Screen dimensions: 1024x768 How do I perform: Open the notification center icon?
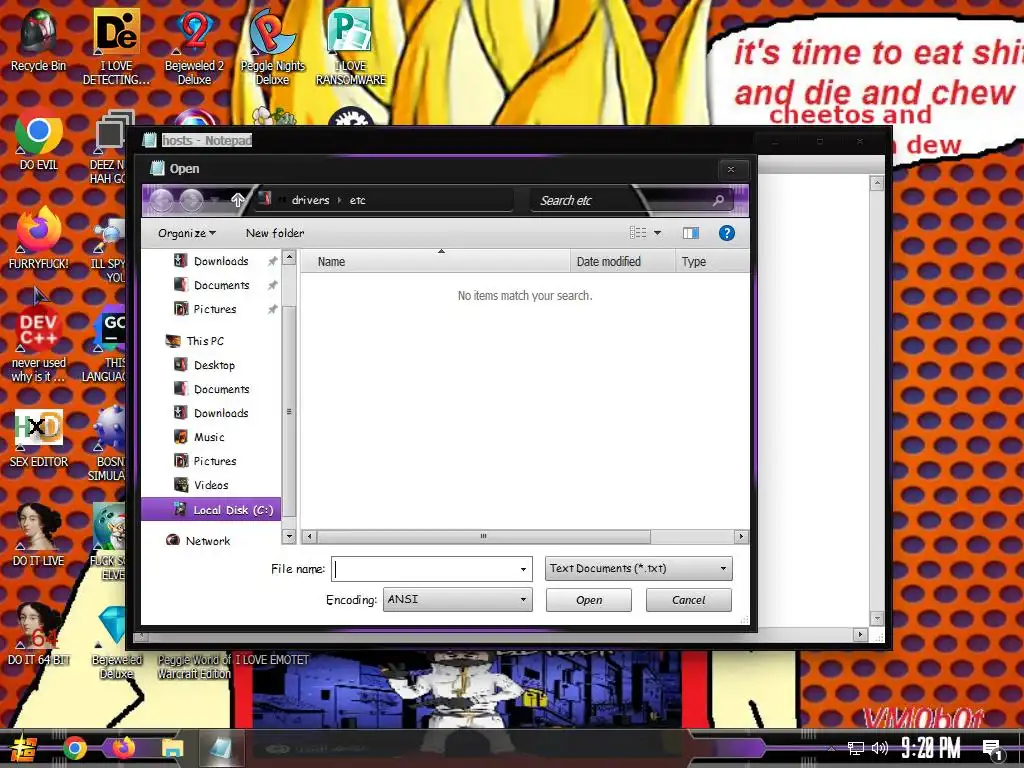click(992, 750)
